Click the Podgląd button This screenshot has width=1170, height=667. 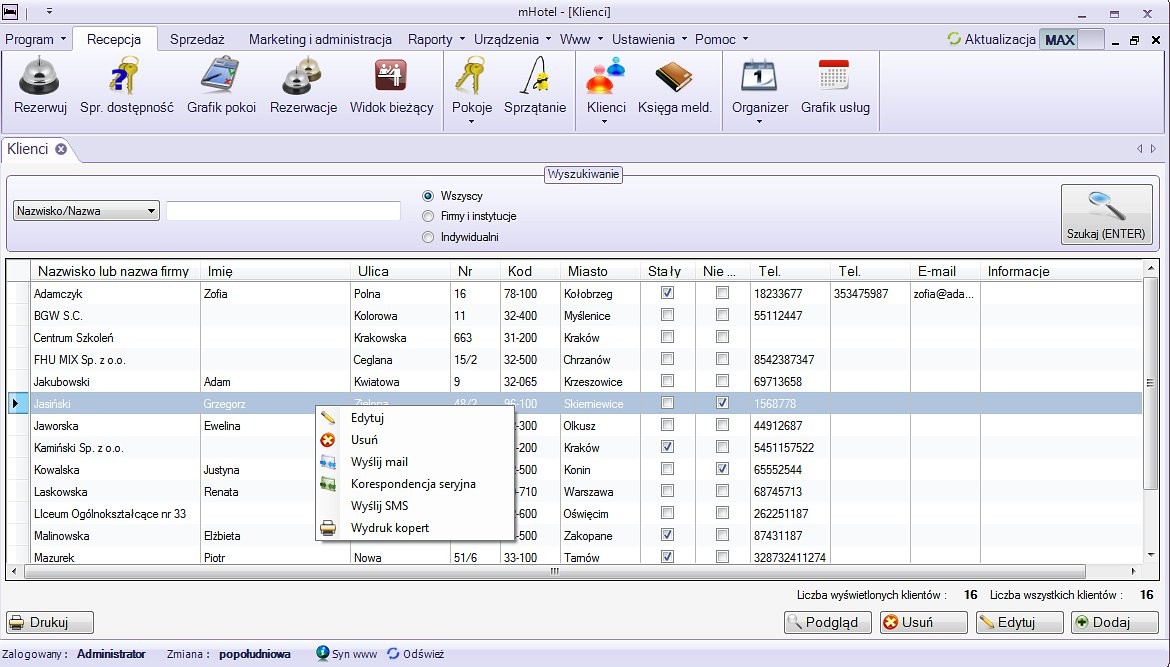pyautogui.click(x=828, y=622)
